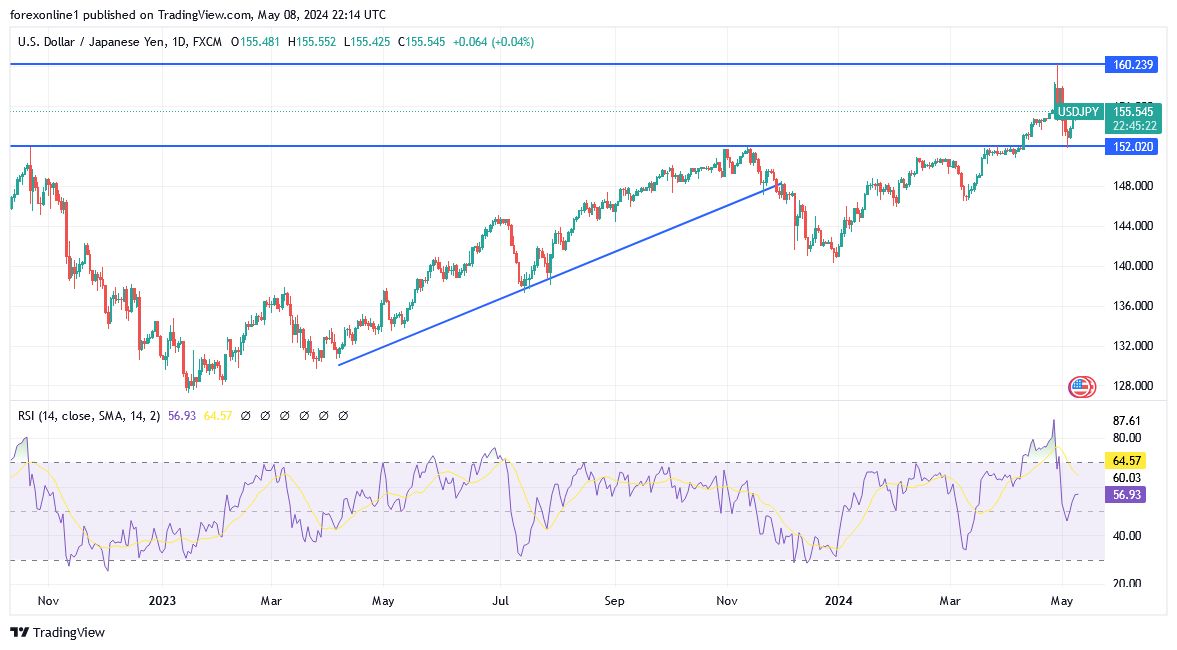Click the TradingView logo at bottom left
1177x650 pixels.
[18, 632]
